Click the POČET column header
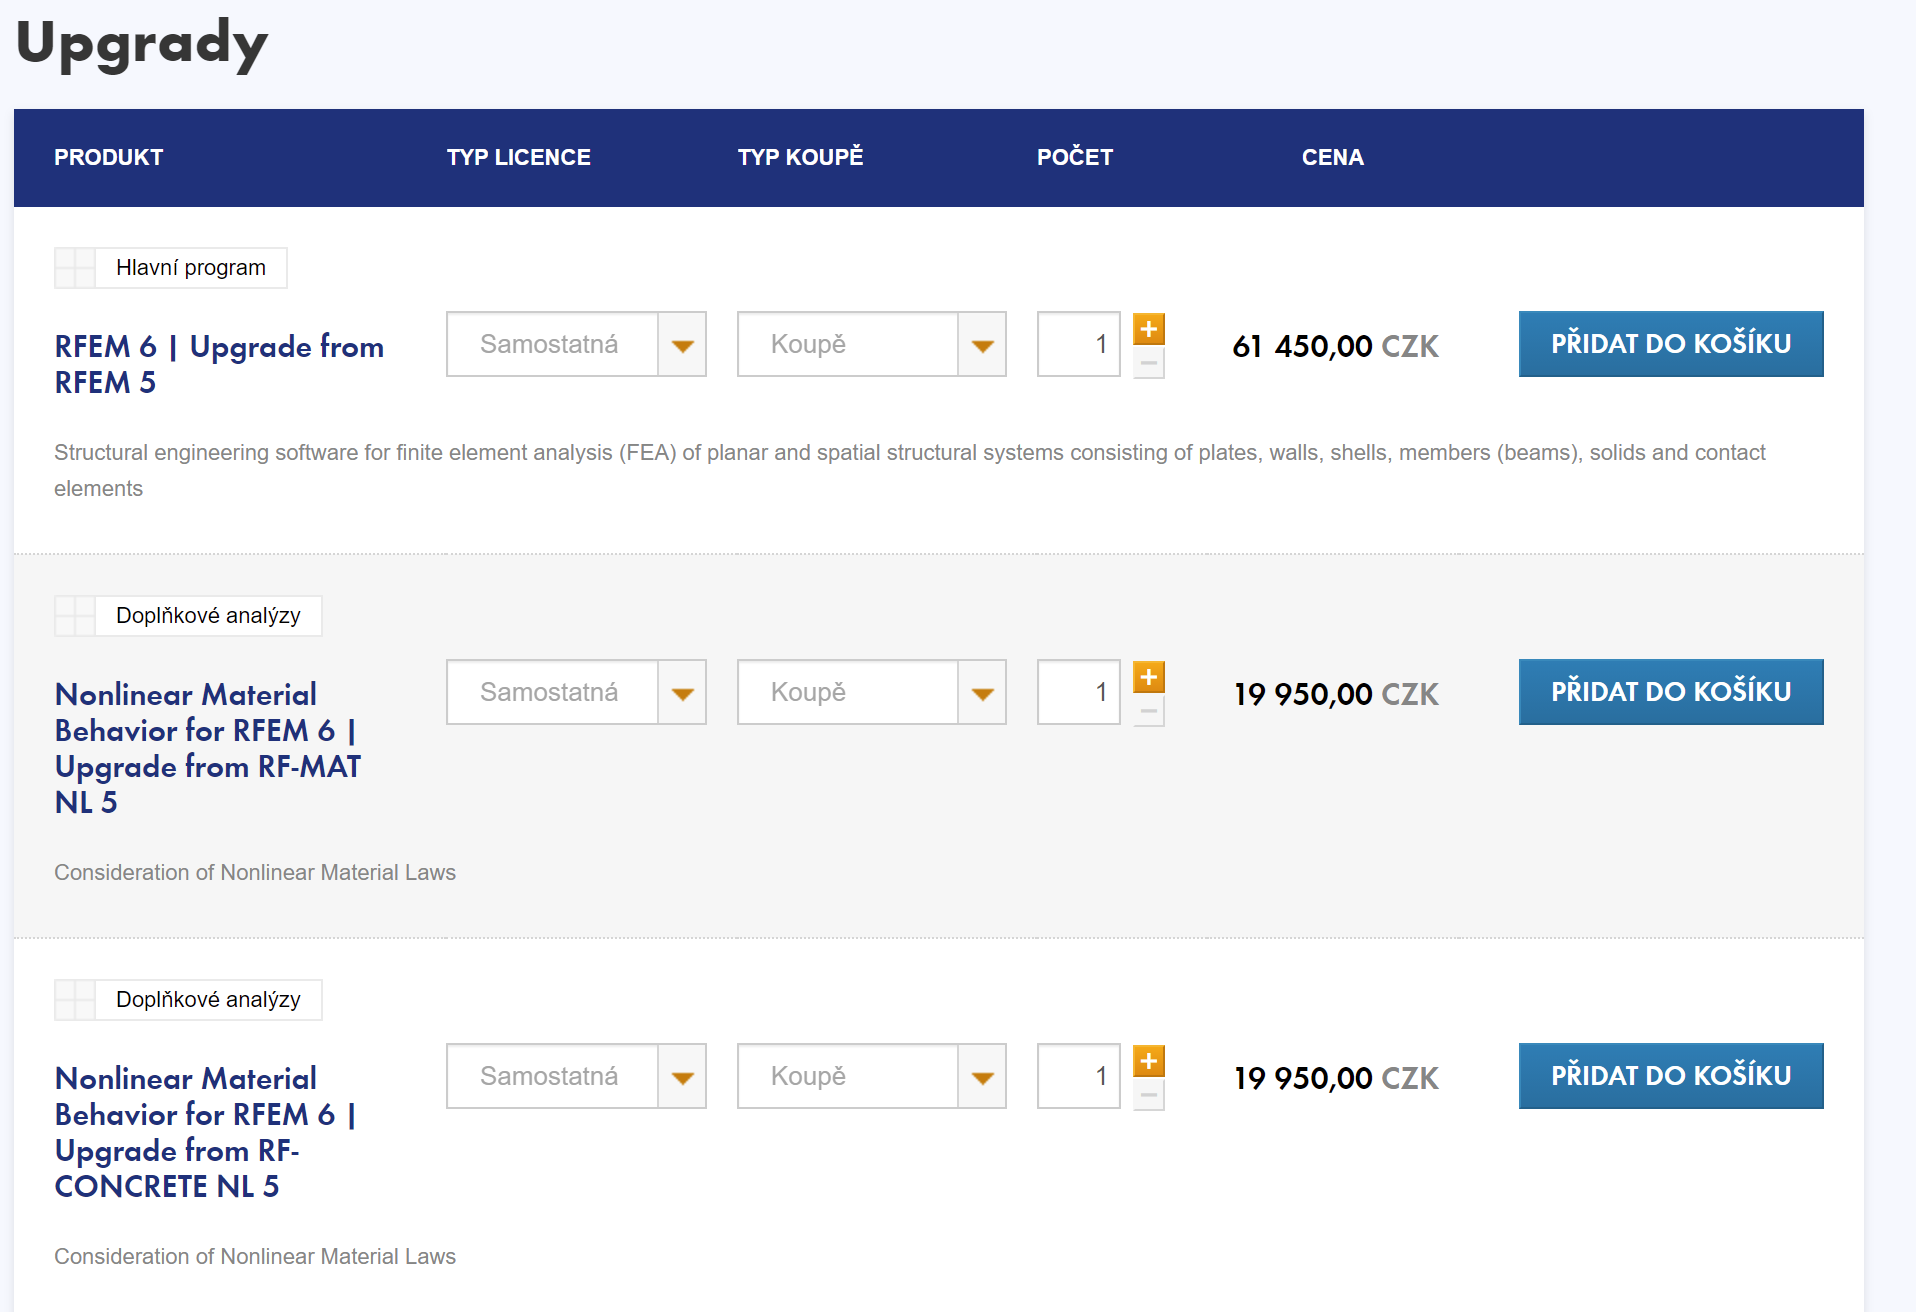This screenshot has height=1312, width=1916. pyautogui.click(x=1075, y=157)
